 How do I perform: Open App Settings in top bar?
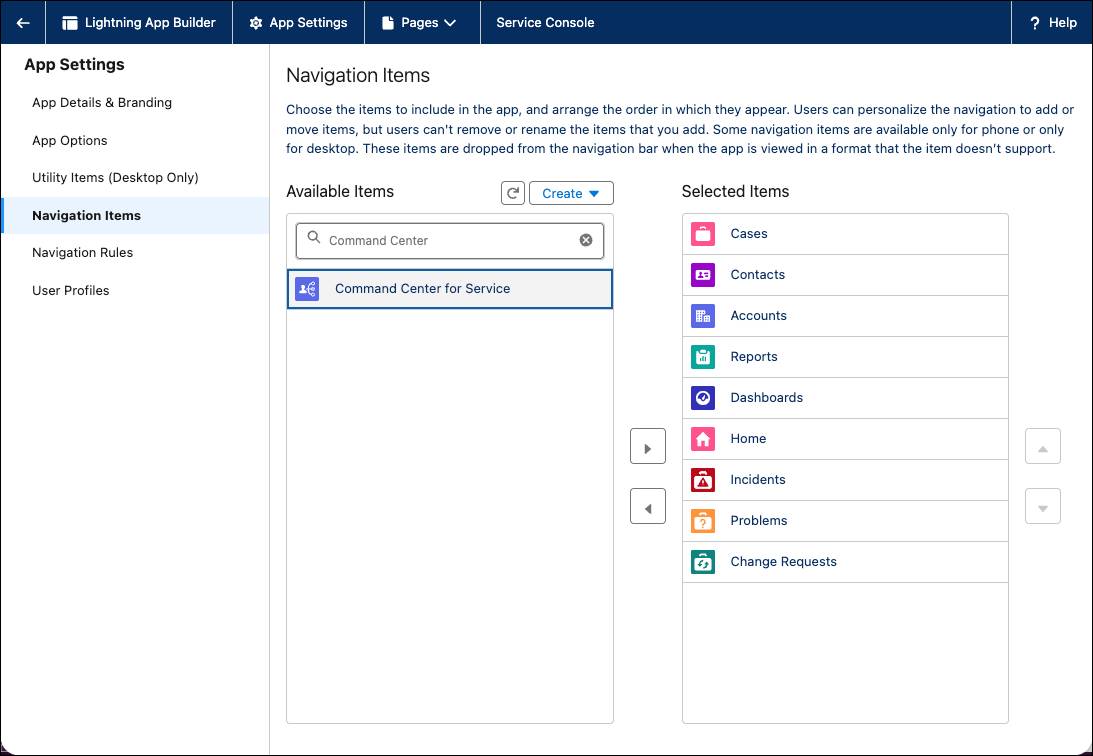[298, 23]
